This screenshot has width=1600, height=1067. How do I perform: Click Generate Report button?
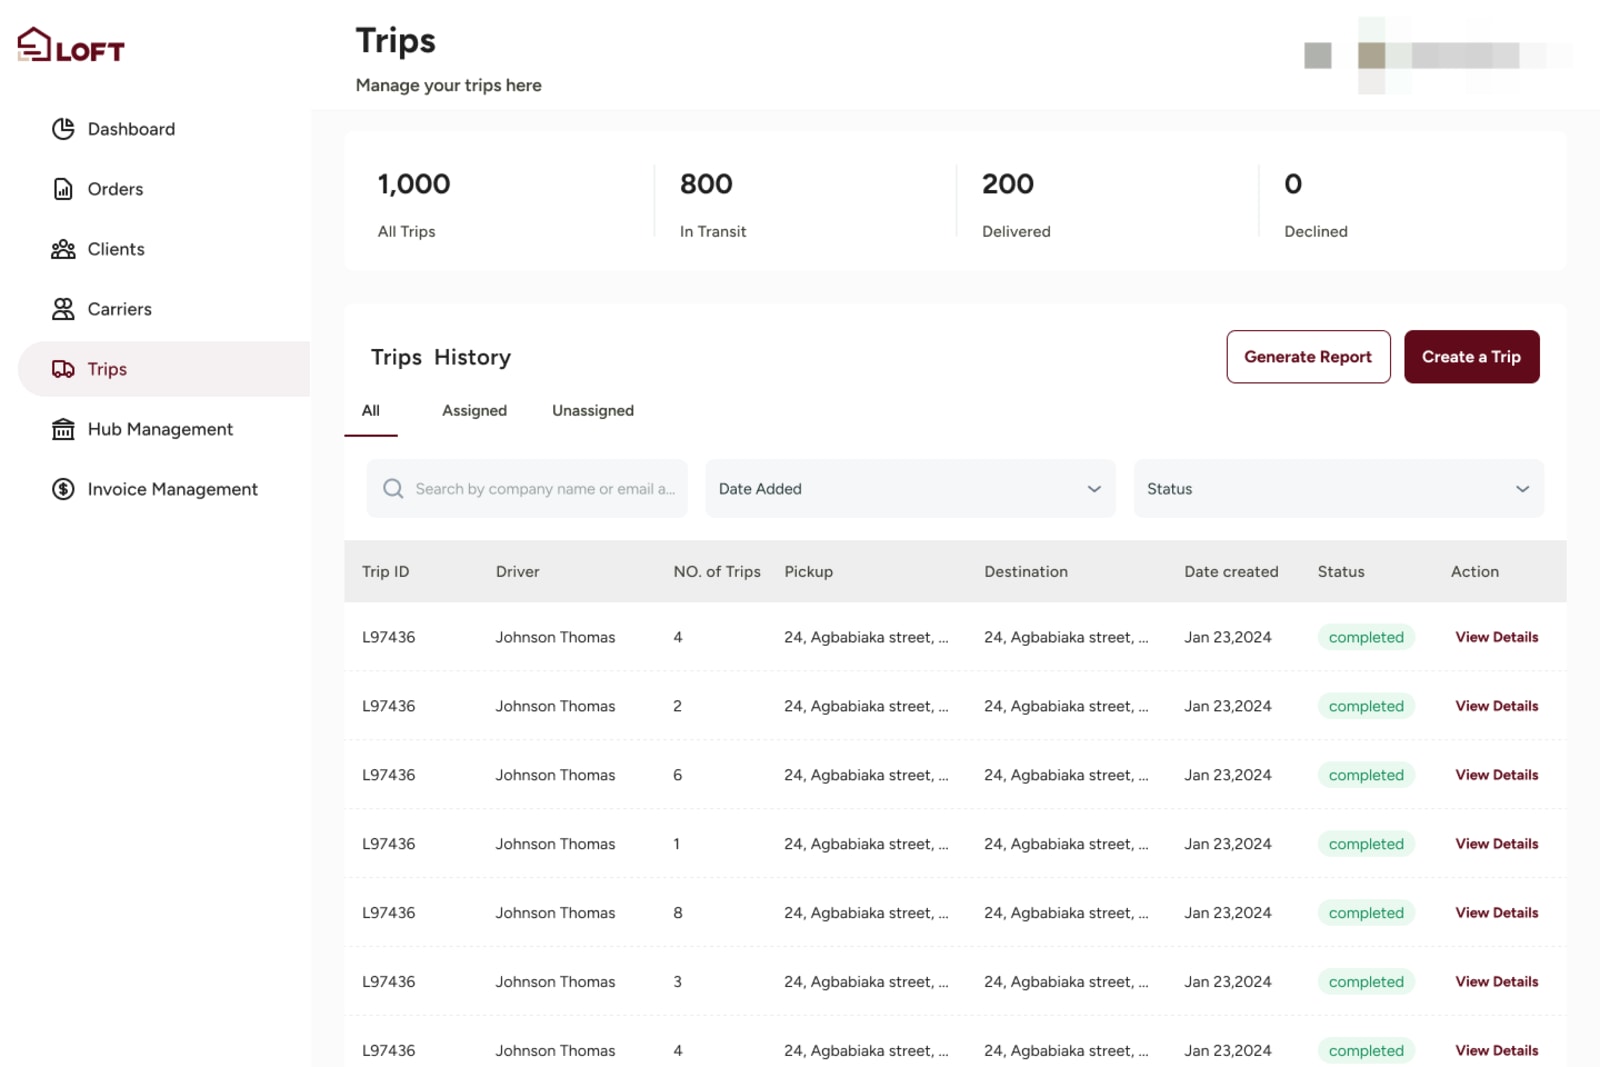tap(1308, 357)
